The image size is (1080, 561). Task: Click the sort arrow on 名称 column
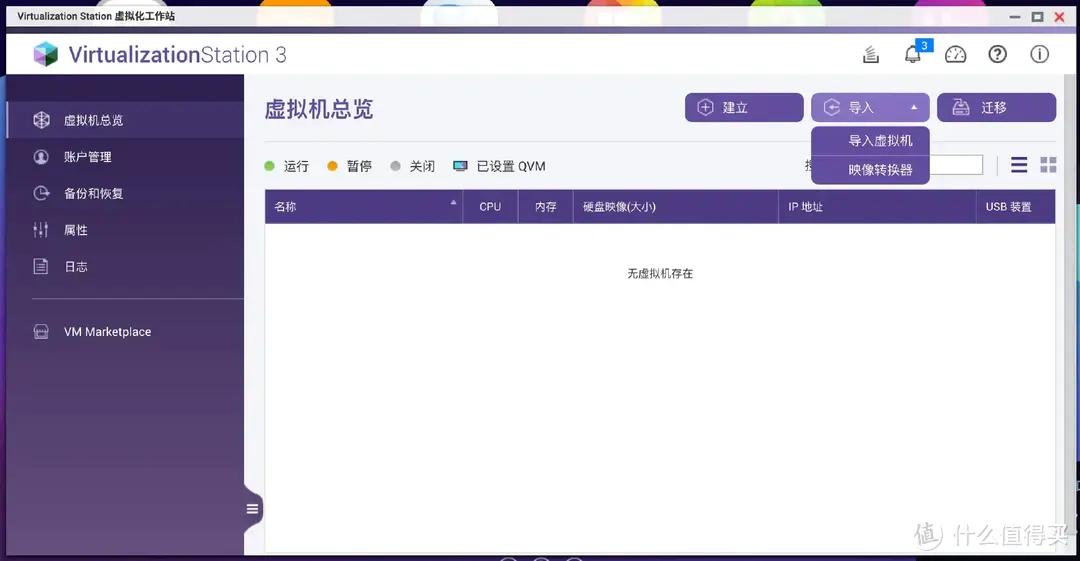453,202
